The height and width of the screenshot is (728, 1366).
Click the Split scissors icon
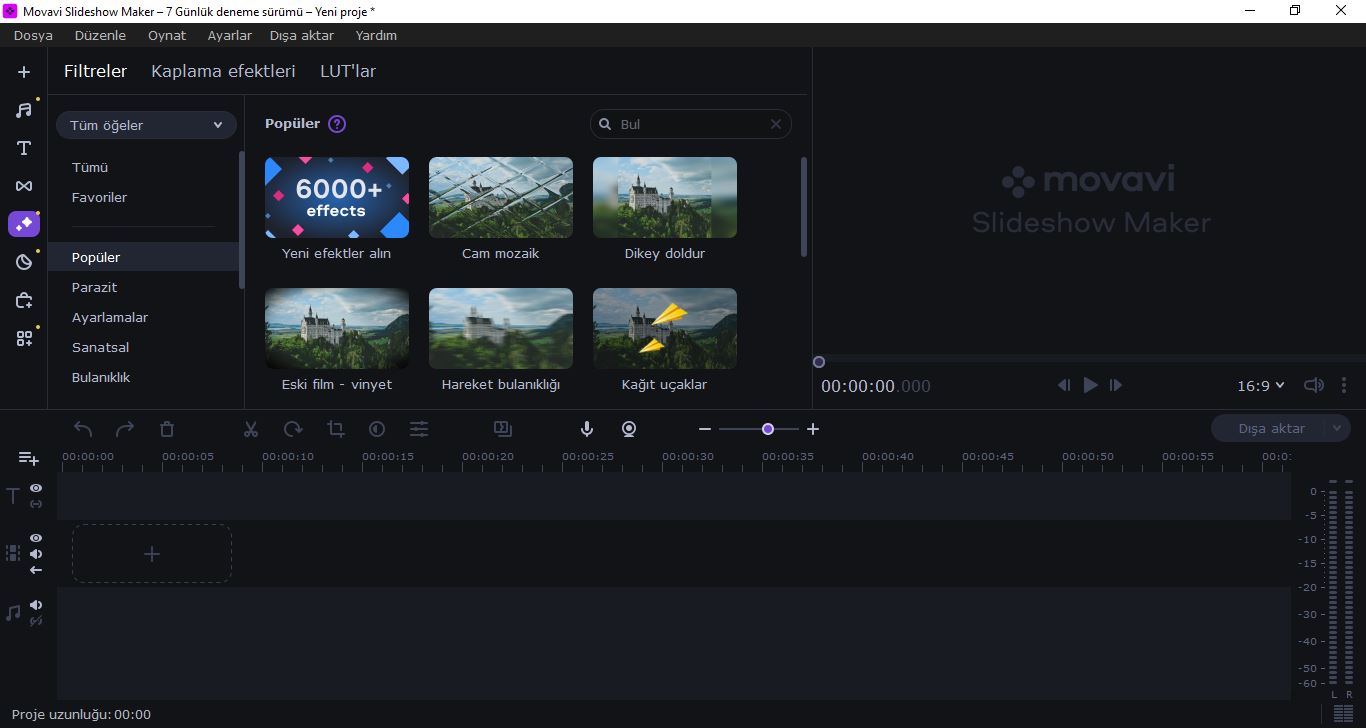click(x=251, y=429)
